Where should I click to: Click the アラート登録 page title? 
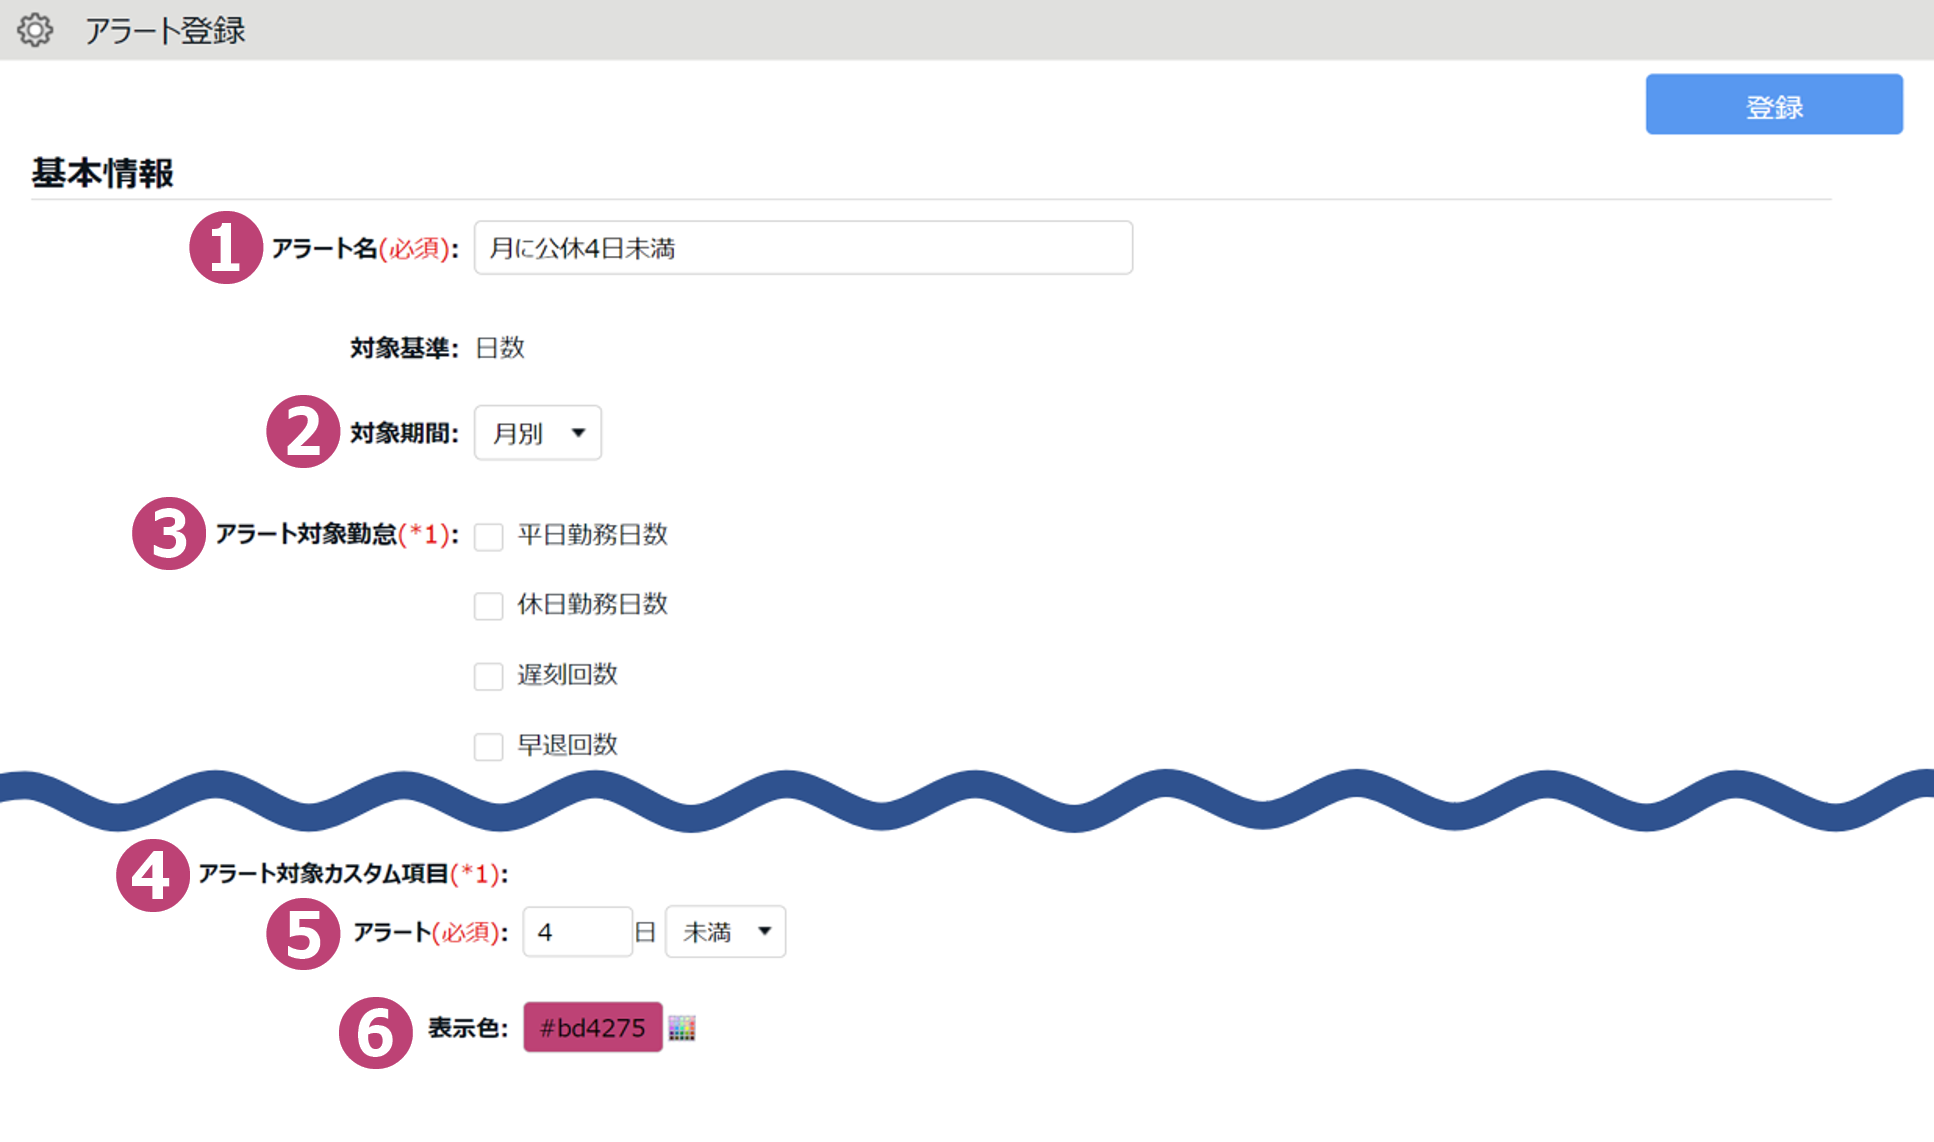(x=165, y=30)
